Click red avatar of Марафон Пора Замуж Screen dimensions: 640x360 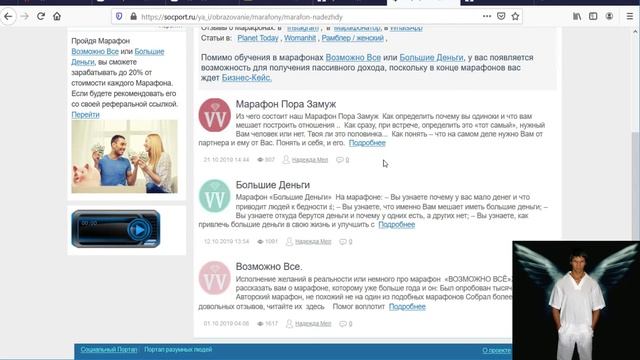215,115
